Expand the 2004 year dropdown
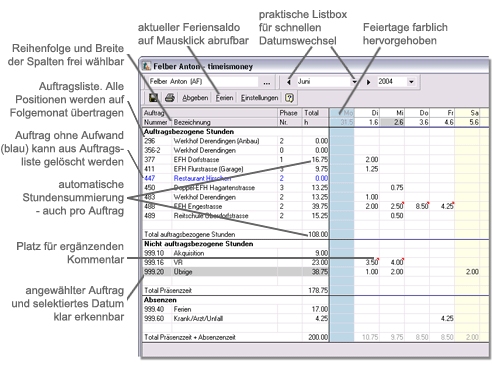Image resolution: width=492 pixels, height=365 pixels. coord(411,82)
